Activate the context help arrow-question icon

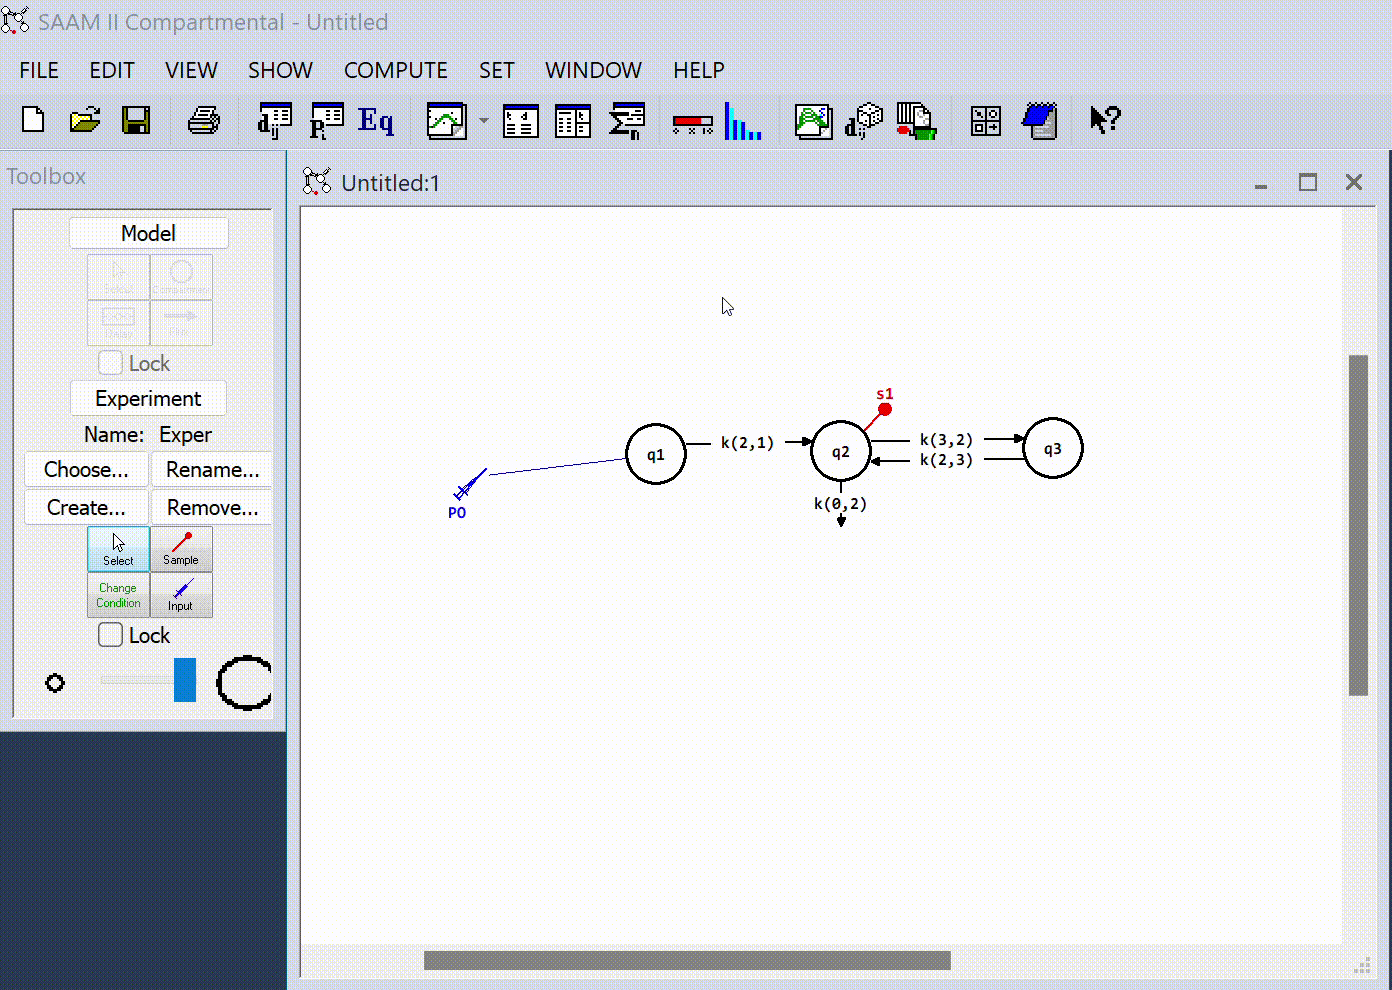[x=1105, y=121]
